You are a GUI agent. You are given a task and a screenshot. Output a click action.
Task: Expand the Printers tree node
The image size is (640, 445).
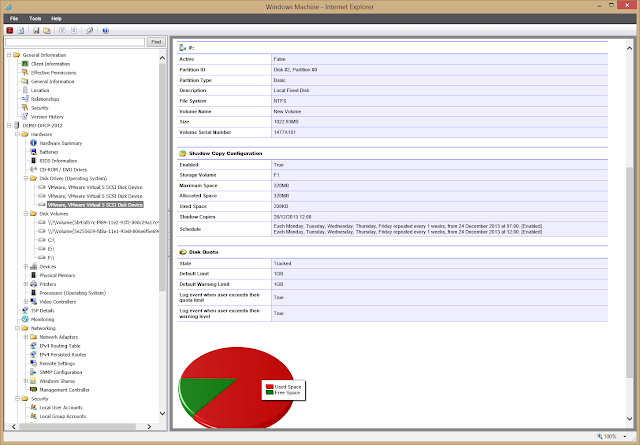[x=26, y=284]
